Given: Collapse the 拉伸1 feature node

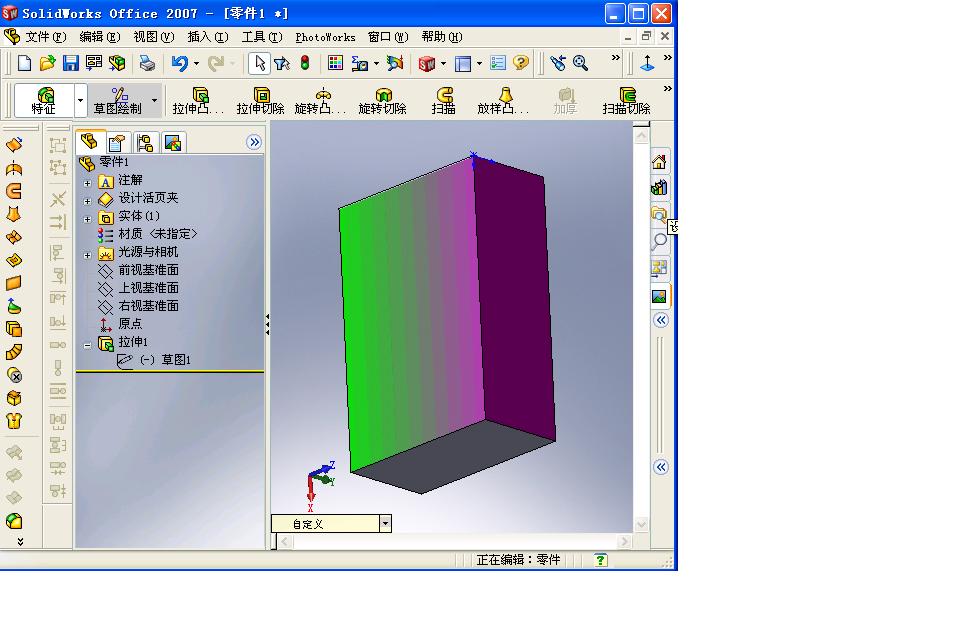Looking at the screenshot, I should tap(87, 345).
